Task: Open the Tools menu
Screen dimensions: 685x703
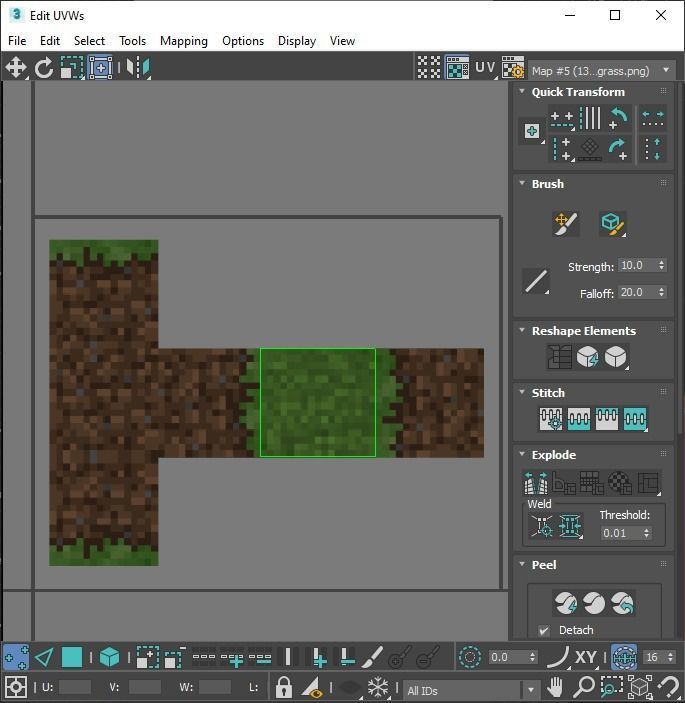Action: point(132,41)
